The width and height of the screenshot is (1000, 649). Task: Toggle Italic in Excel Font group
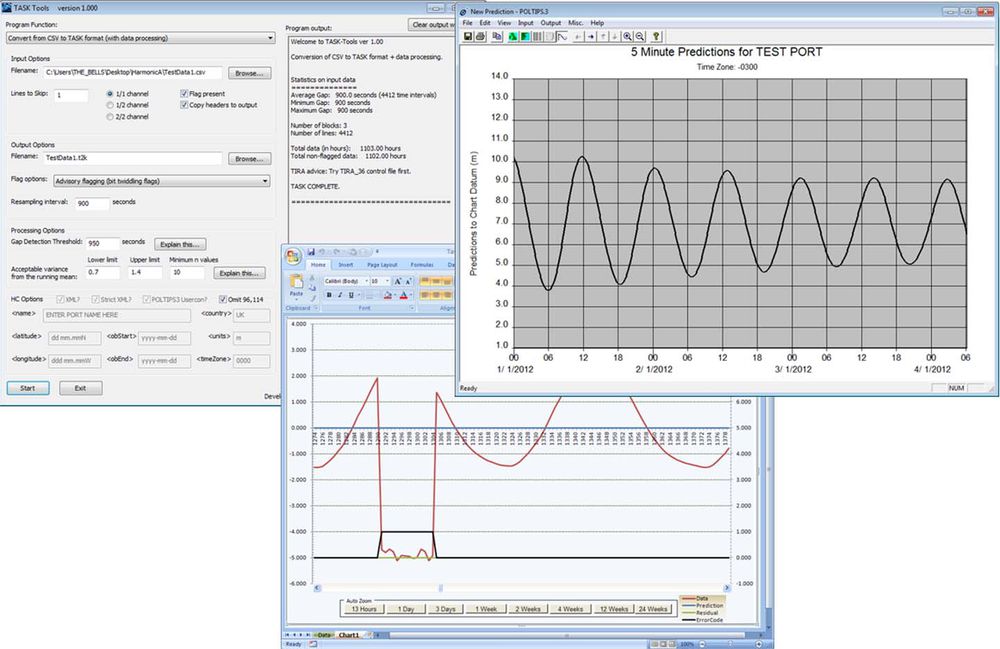tap(340, 295)
